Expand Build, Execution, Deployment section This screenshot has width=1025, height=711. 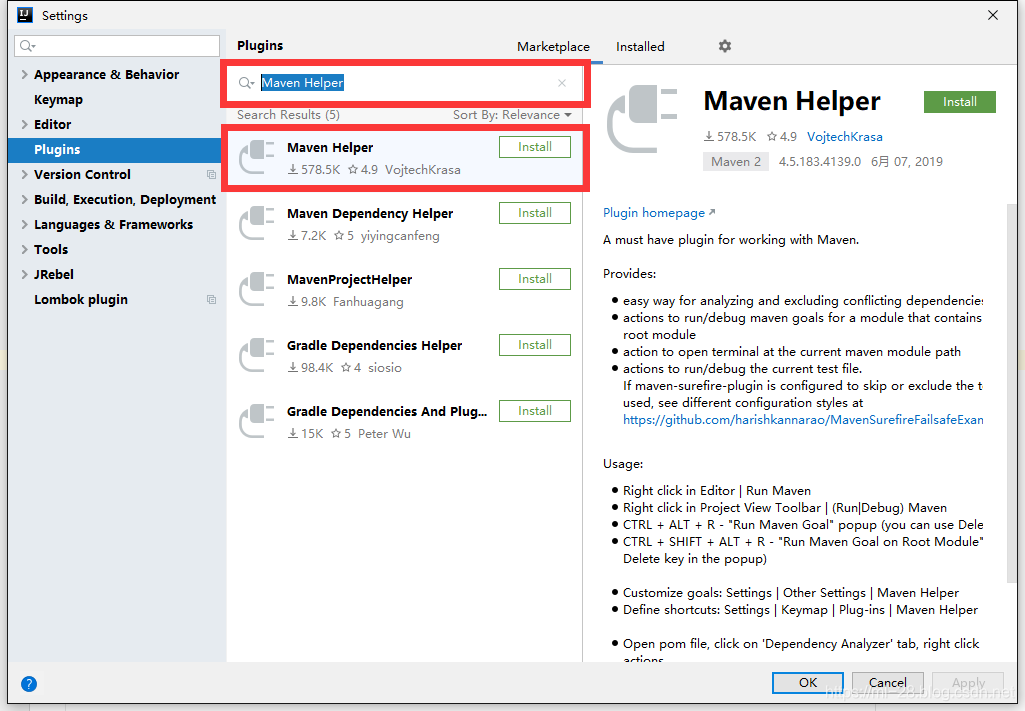click(24, 199)
